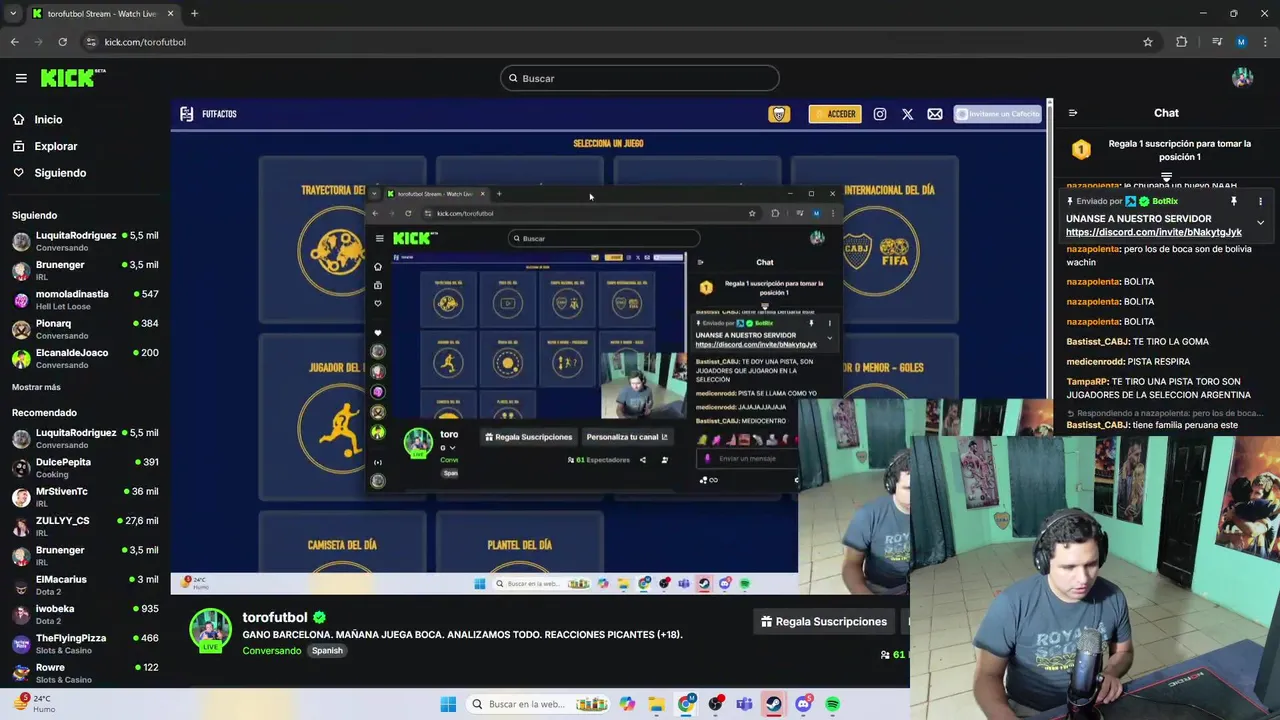Viewport: 1280px width, 720px height.
Task: Open Chrome three-dot menu
Action: (1263, 42)
